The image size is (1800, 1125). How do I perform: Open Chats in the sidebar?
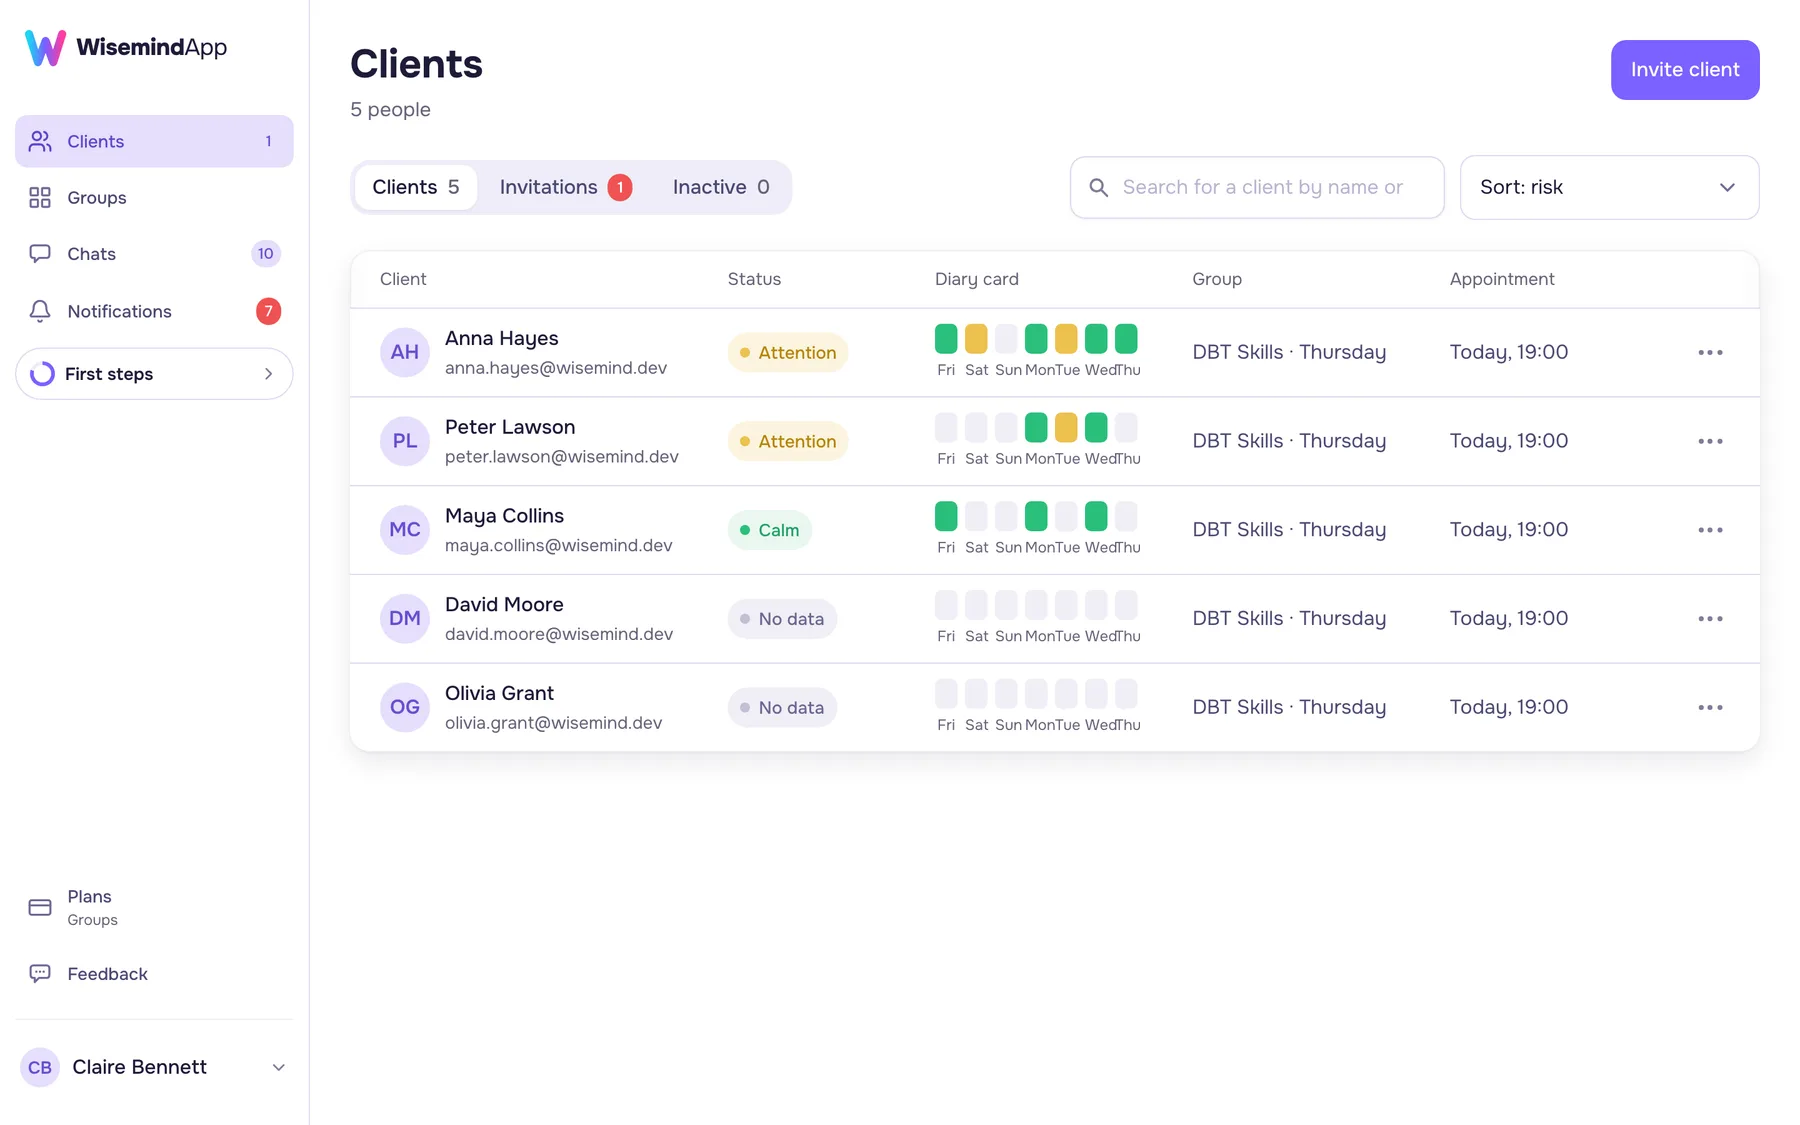click(154, 254)
